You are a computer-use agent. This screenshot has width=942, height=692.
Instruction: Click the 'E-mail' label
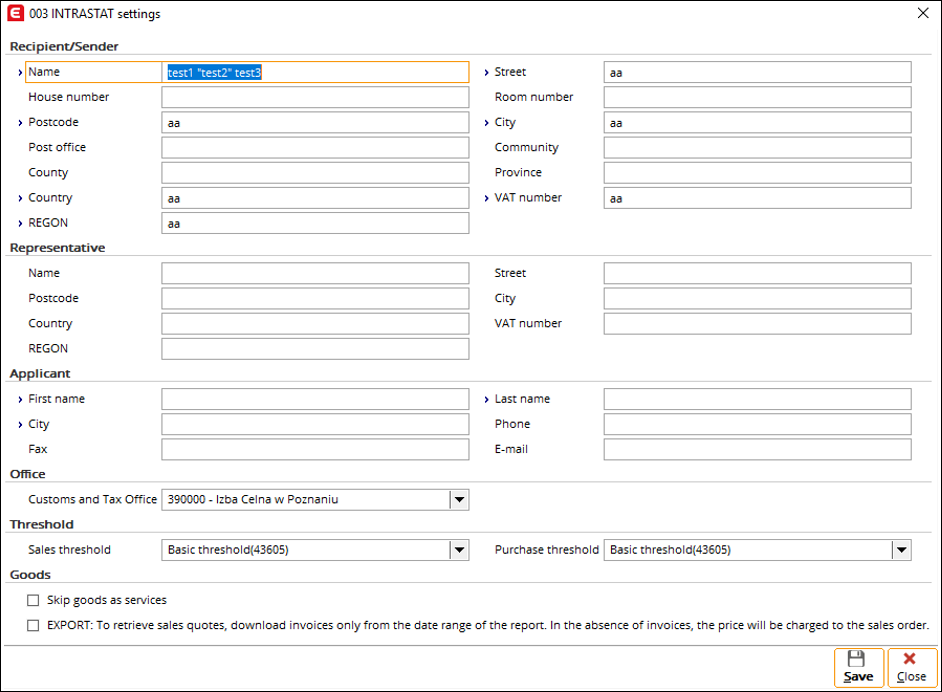pyautogui.click(x=511, y=450)
